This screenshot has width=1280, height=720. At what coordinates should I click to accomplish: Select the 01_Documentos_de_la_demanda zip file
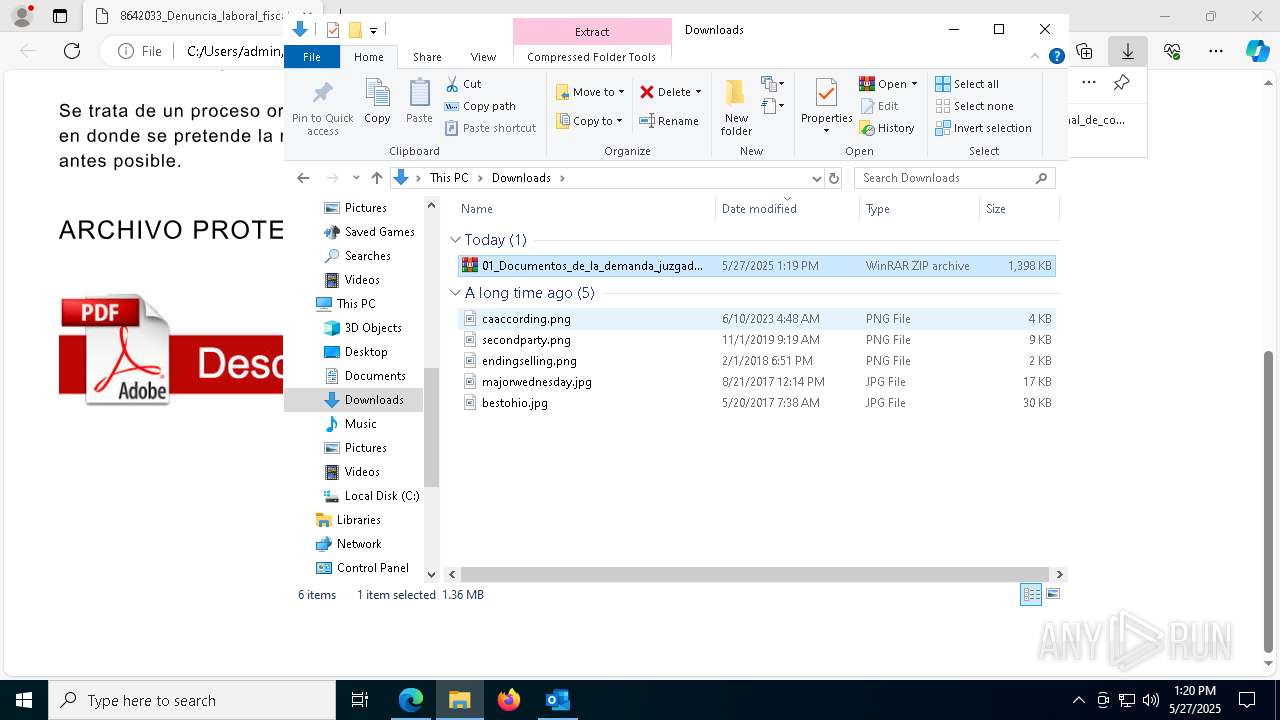[756, 266]
